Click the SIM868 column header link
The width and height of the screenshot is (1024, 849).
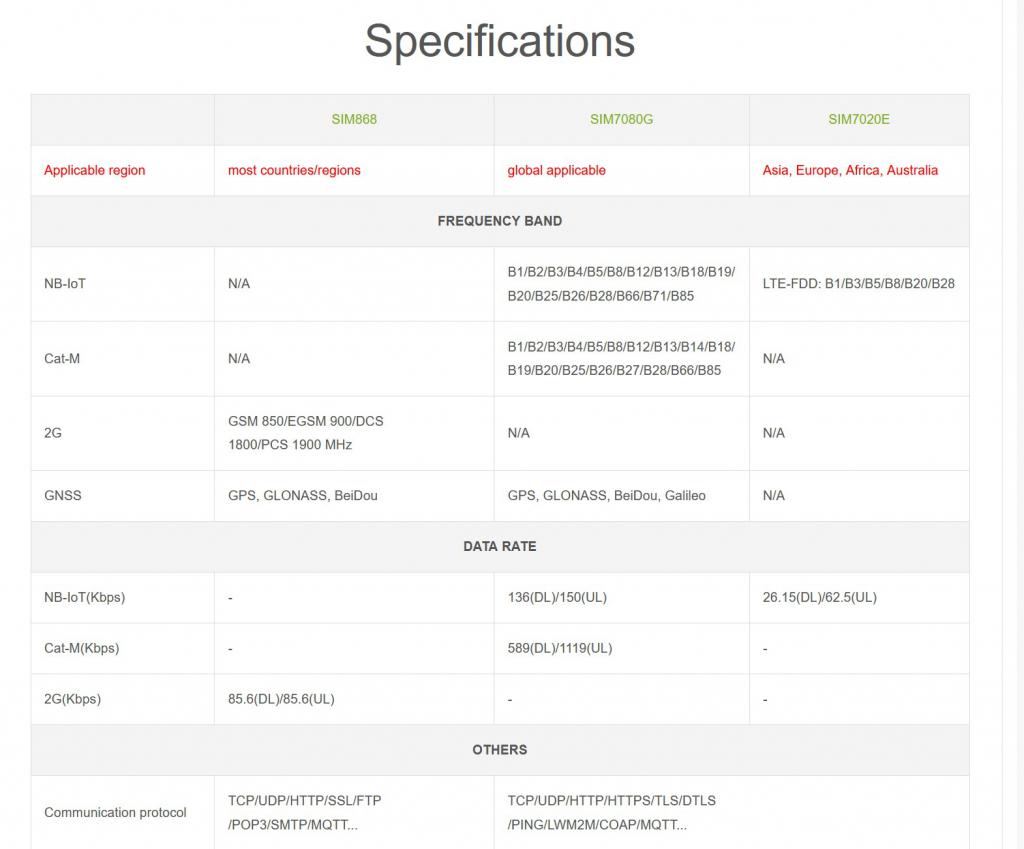[x=354, y=119]
